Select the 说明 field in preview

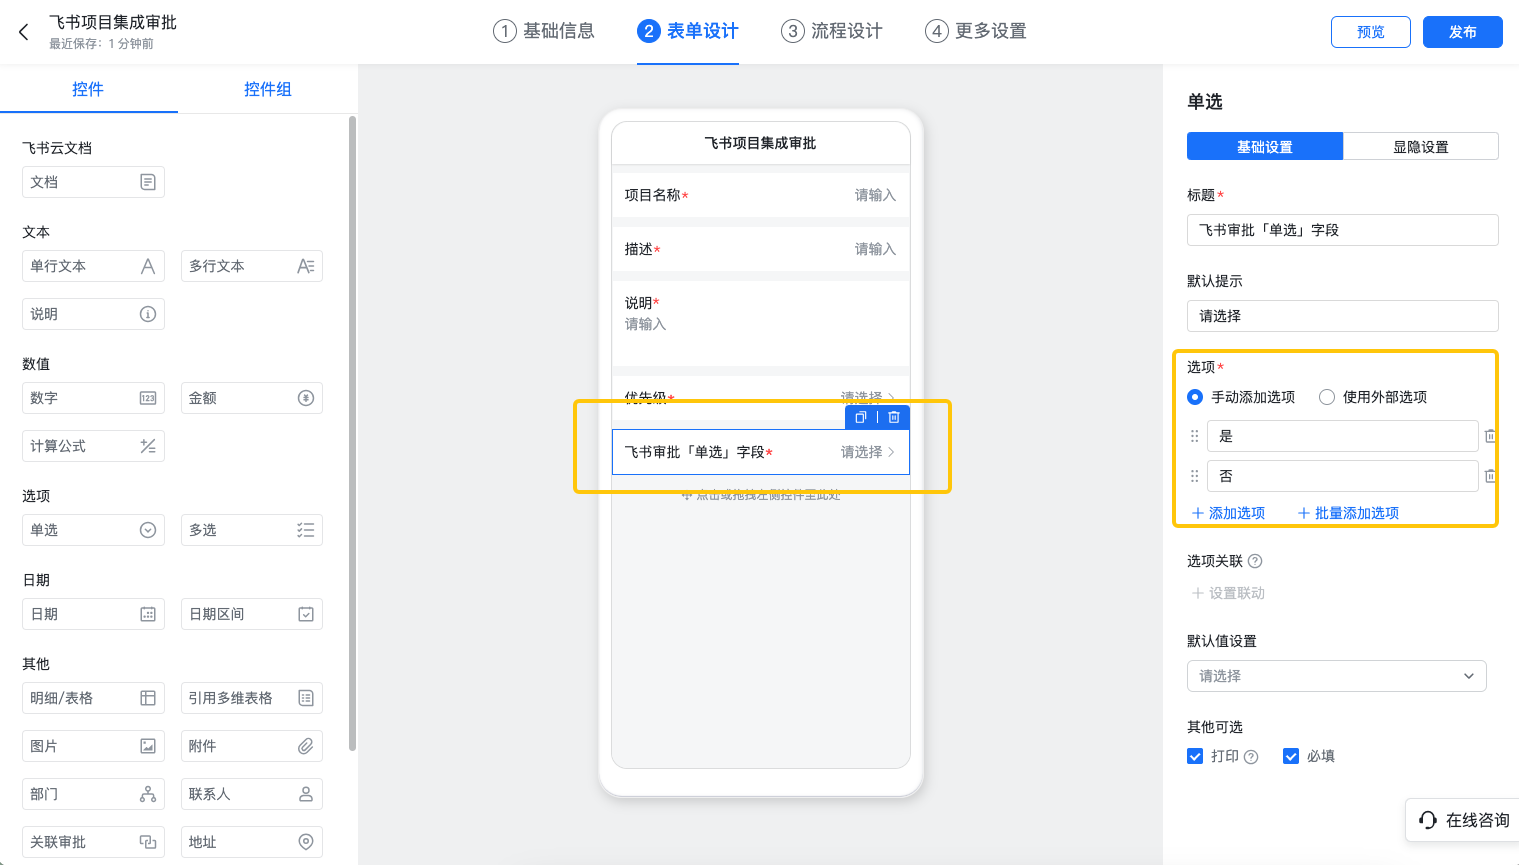(761, 324)
